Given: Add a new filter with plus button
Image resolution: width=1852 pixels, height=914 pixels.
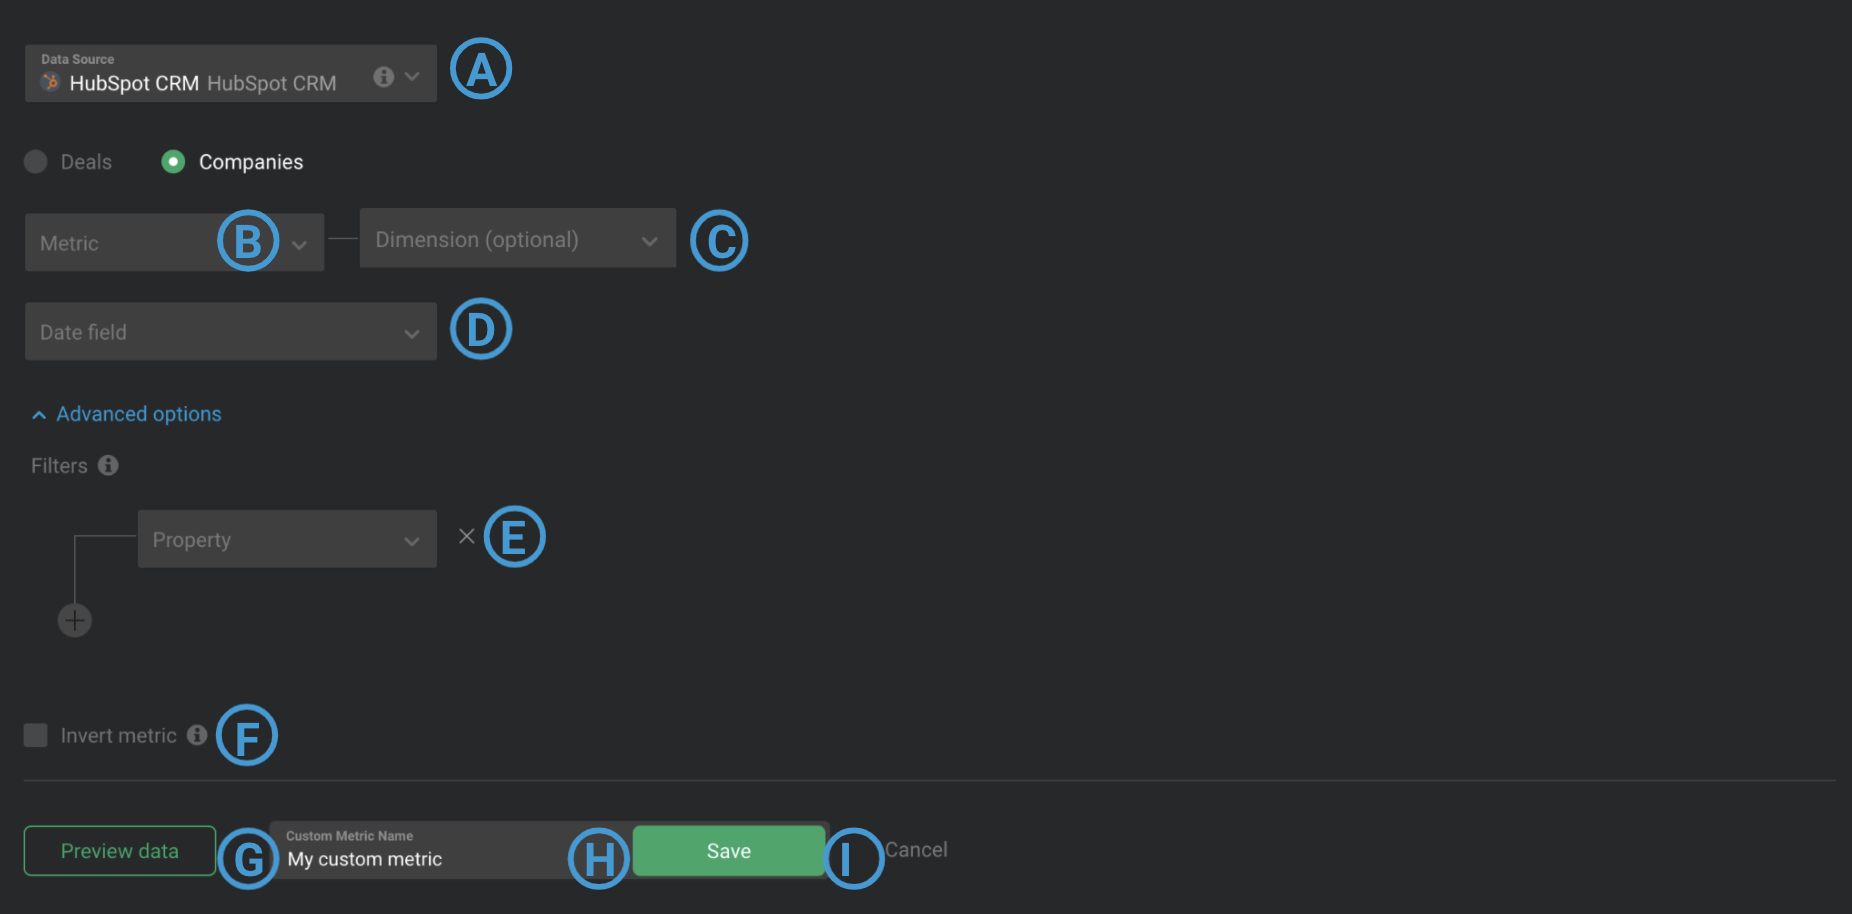Looking at the screenshot, I should tap(75, 620).
